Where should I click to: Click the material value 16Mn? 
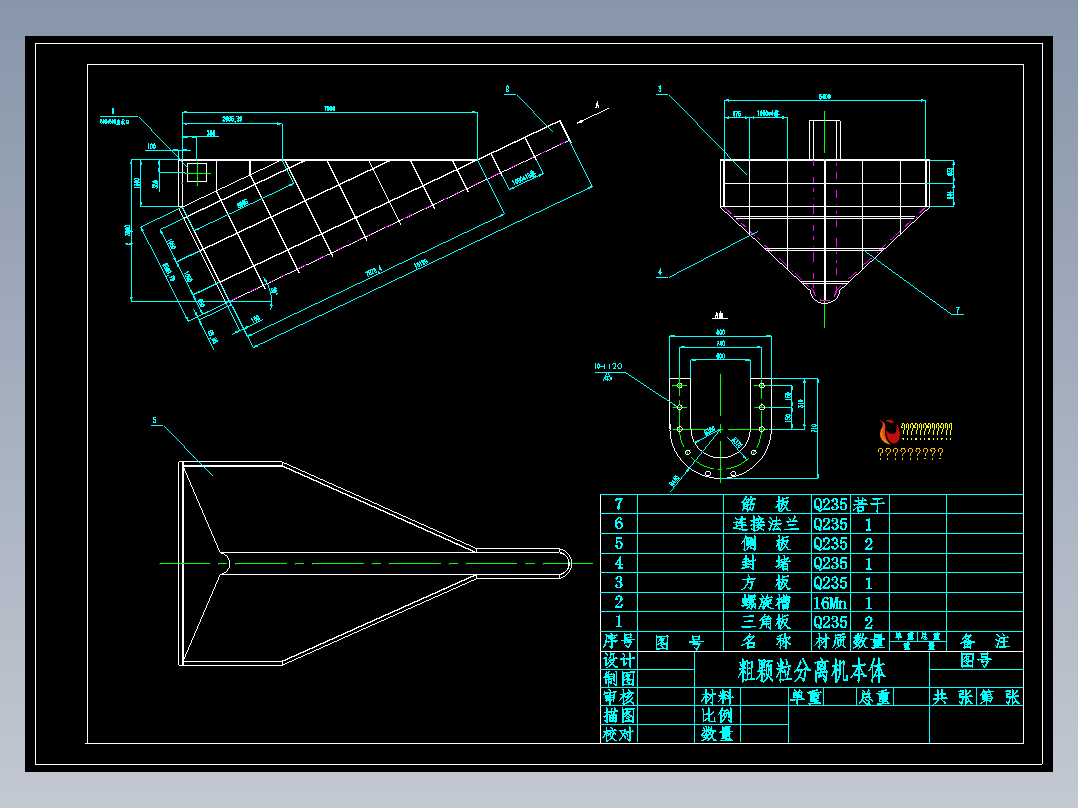(x=830, y=603)
